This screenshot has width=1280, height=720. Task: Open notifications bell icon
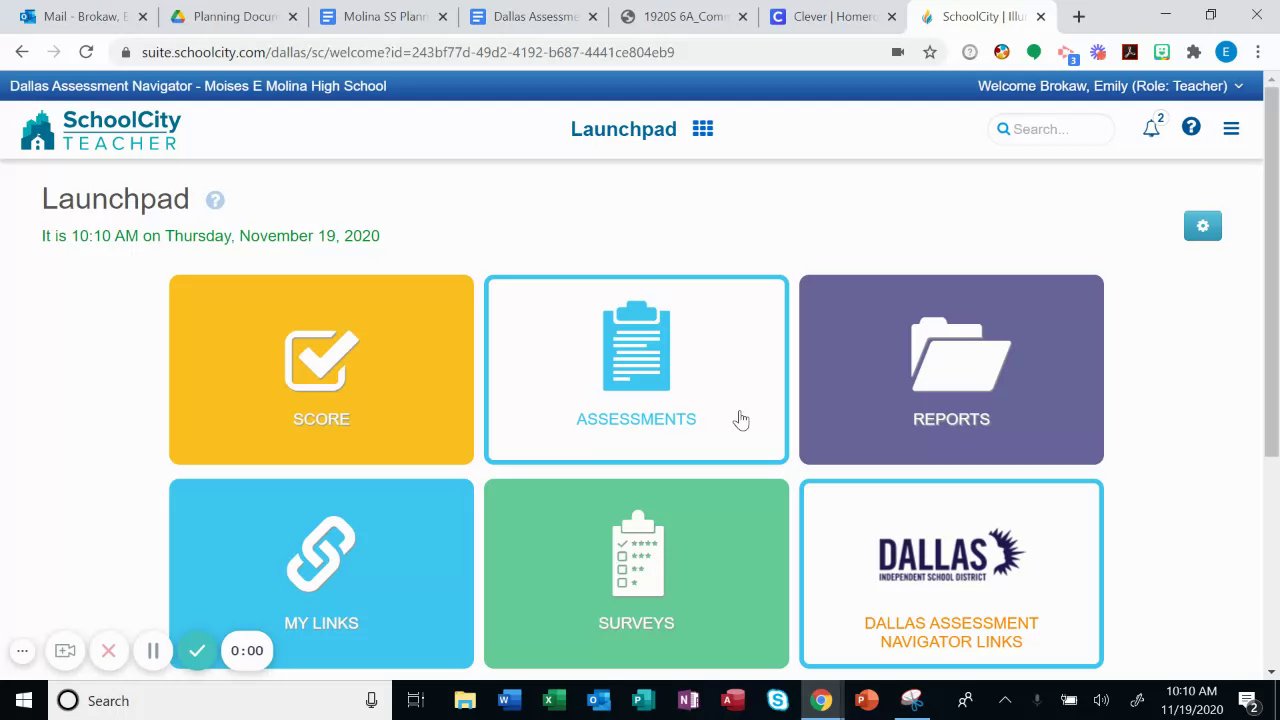click(1152, 128)
